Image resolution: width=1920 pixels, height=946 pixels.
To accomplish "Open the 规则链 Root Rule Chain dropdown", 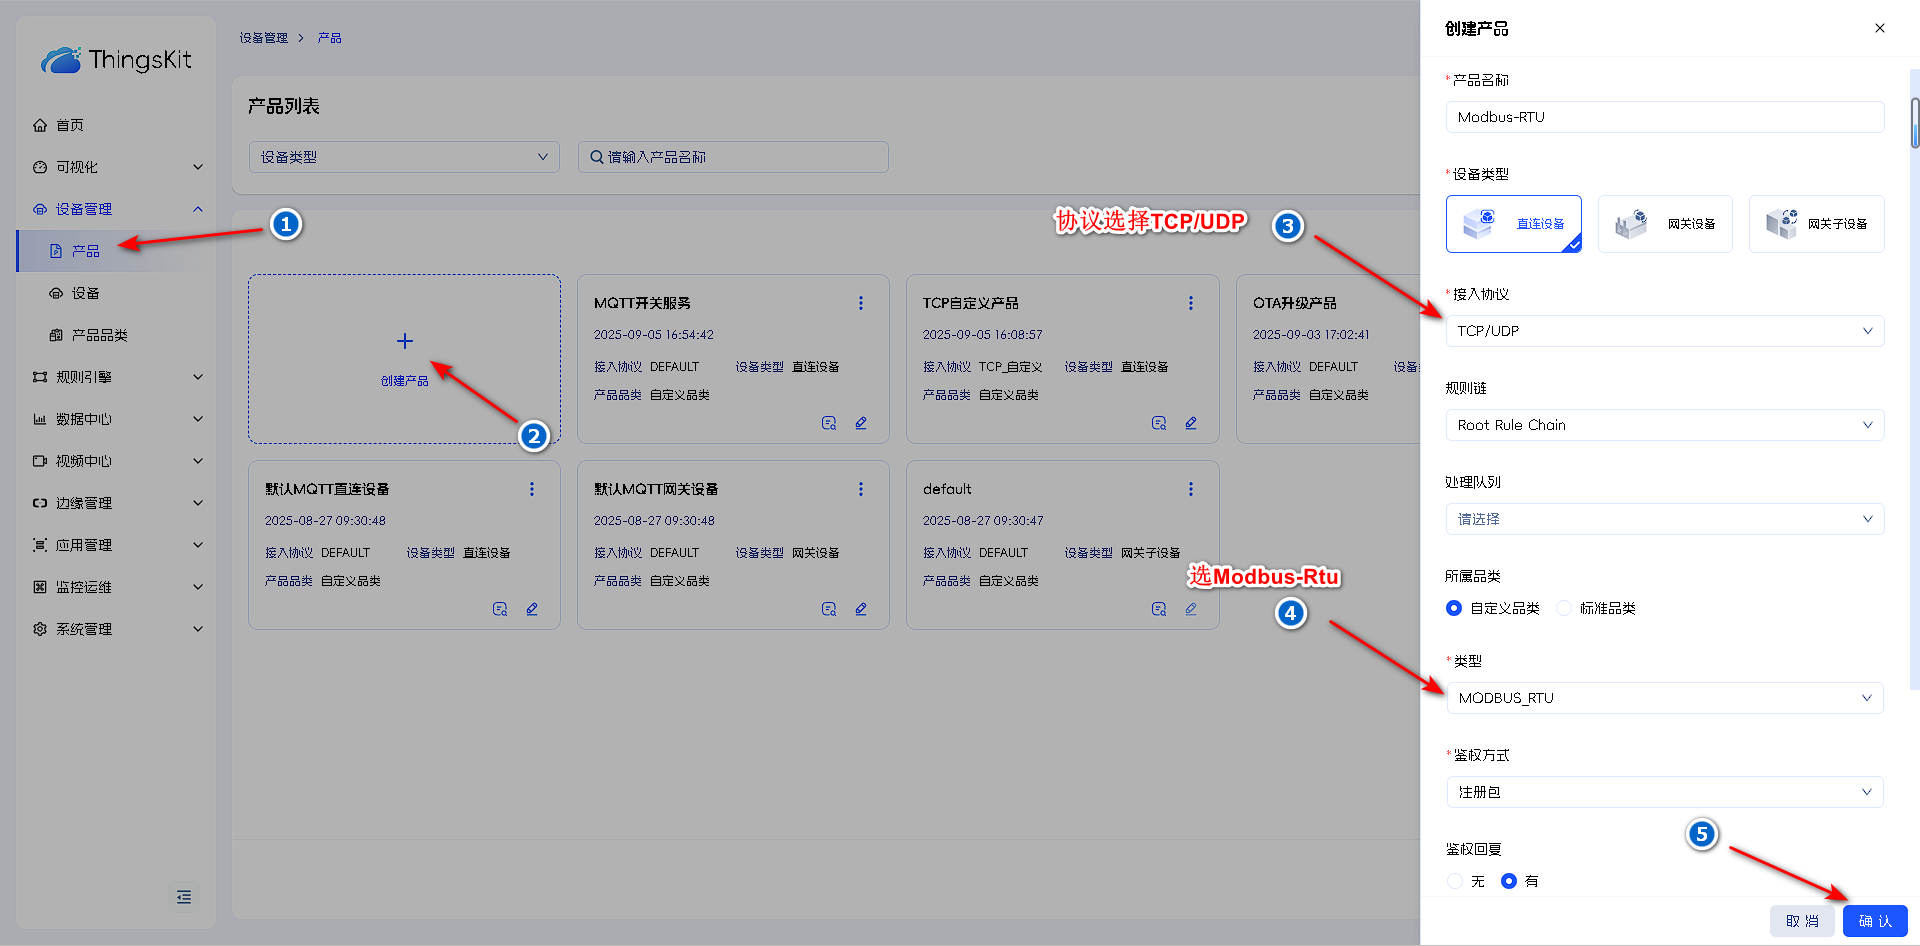I will pyautogui.click(x=1664, y=425).
